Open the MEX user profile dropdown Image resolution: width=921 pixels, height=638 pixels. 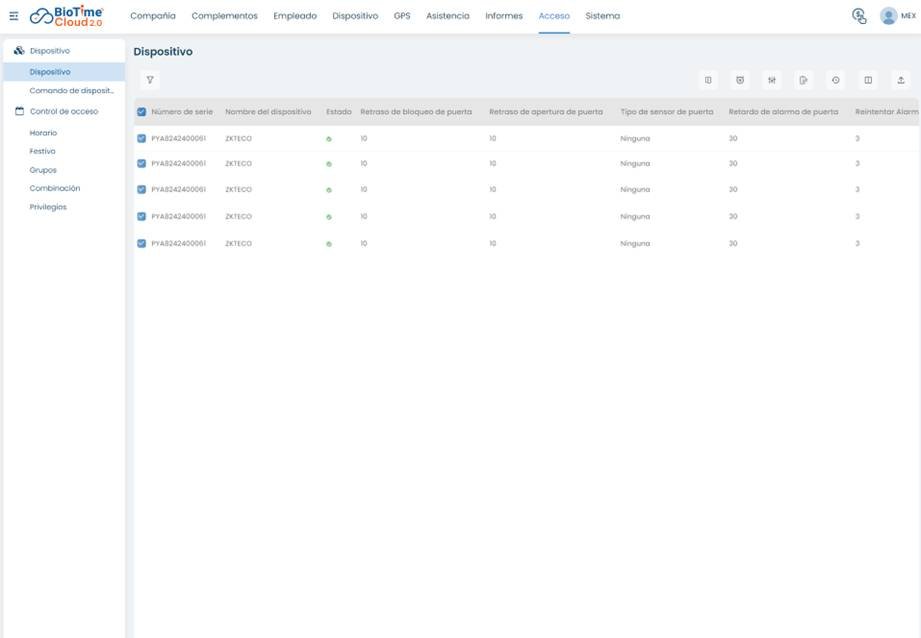point(898,16)
